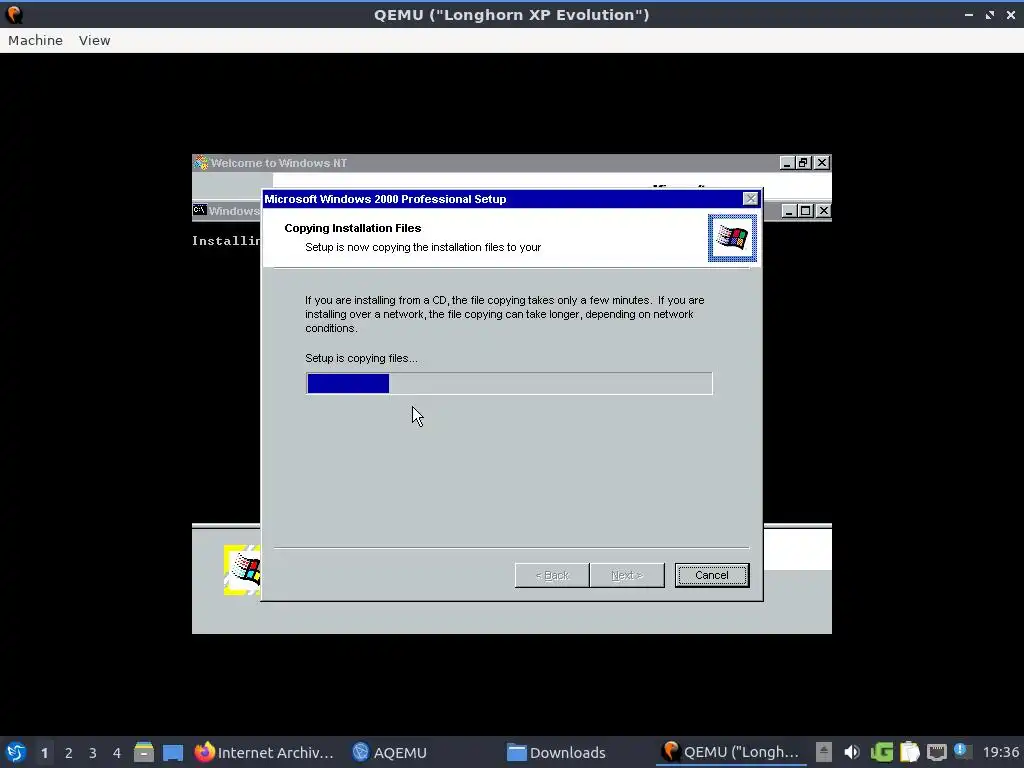
Task: Switch to workspace 2
Action: (x=69, y=753)
